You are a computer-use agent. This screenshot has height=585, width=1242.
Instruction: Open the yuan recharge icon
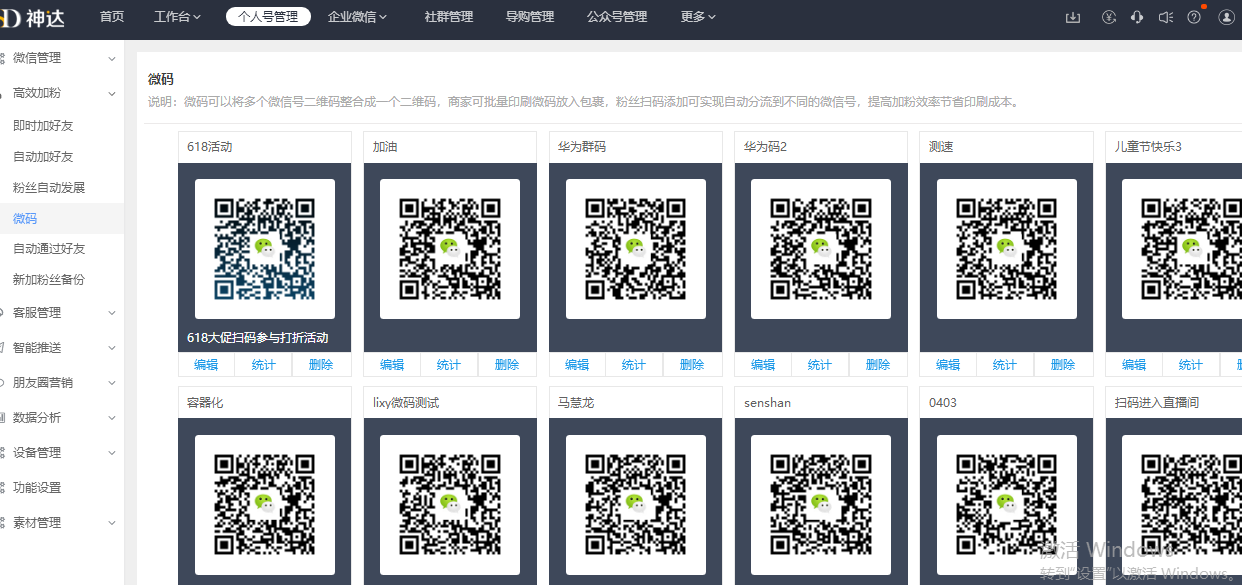click(x=1108, y=17)
